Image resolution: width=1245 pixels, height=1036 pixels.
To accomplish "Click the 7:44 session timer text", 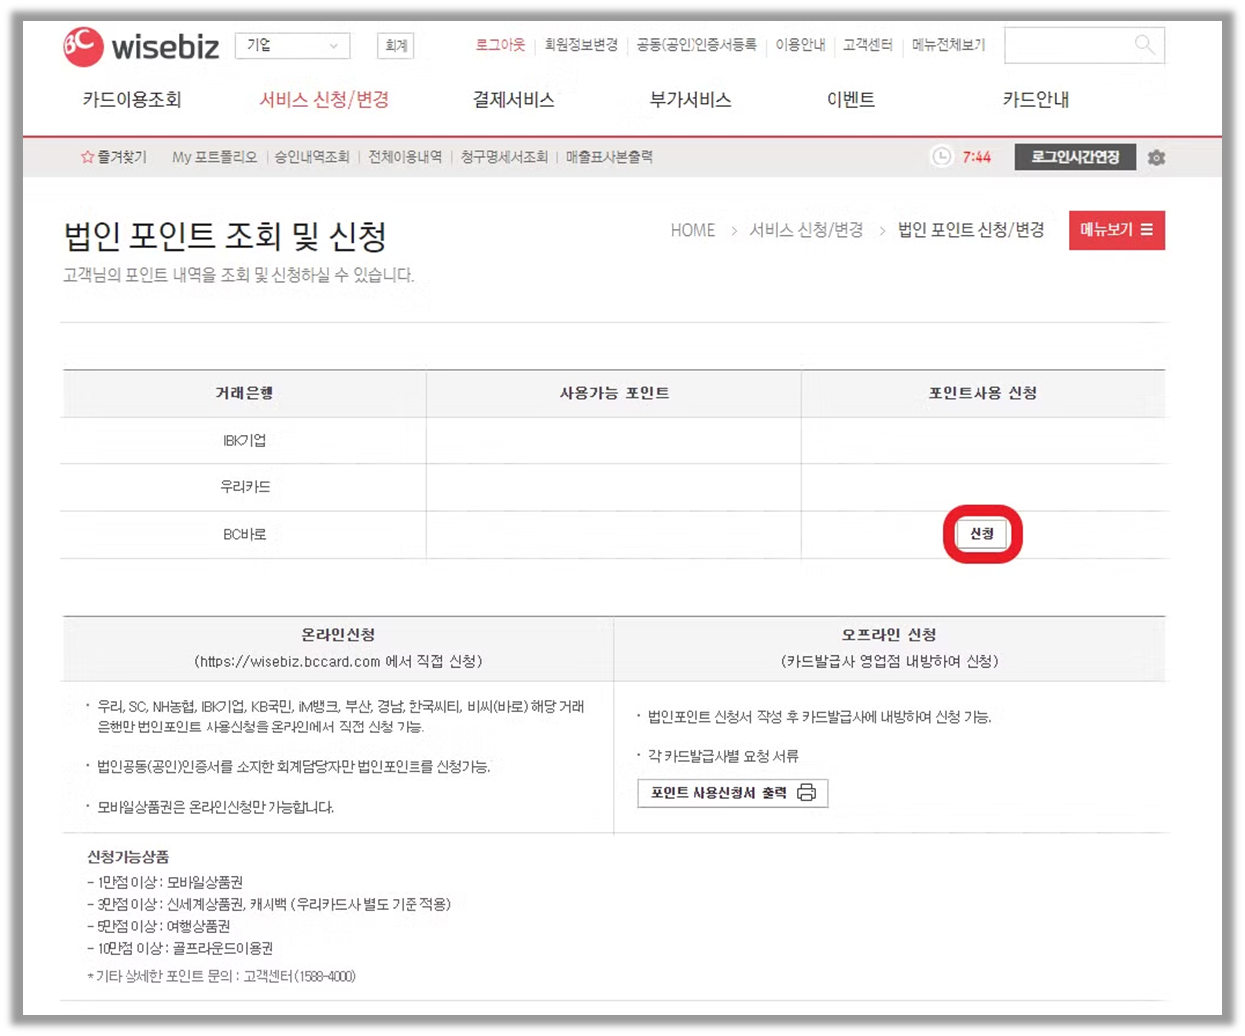I will coord(976,157).
